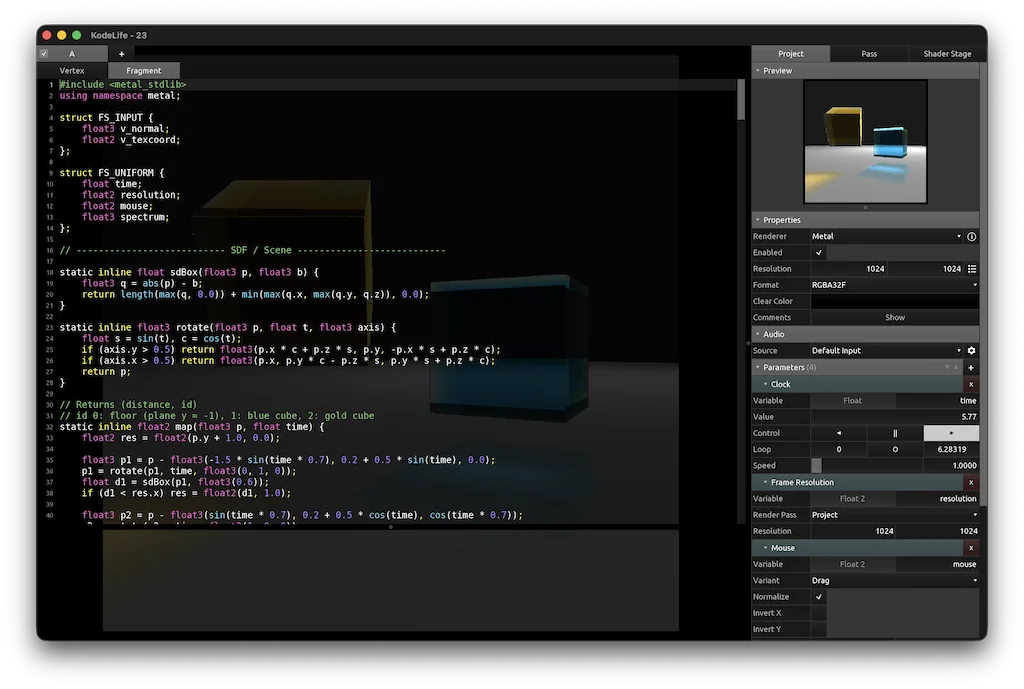Enable Invert X checkbox
This screenshot has width=1024, height=689.
[x=818, y=613]
